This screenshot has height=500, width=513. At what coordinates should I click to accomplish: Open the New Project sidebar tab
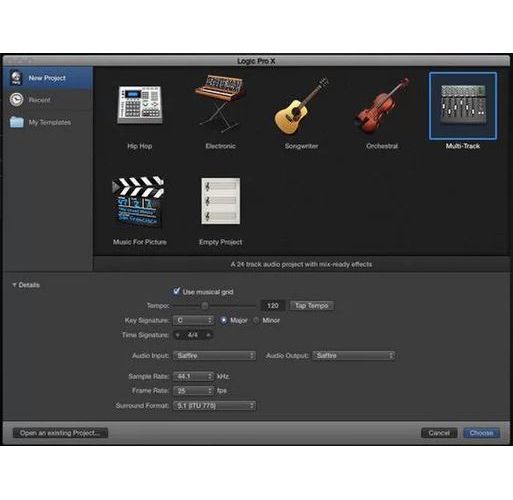48,78
